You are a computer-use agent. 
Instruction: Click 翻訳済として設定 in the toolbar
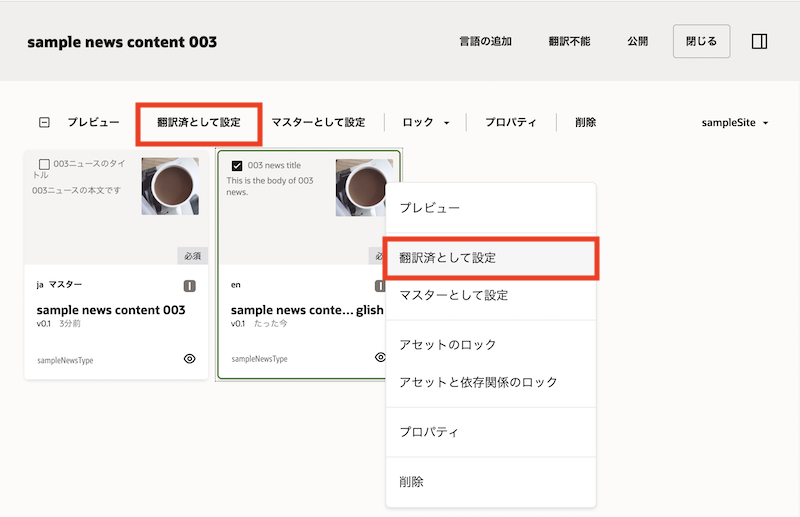click(x=199, y=123)
